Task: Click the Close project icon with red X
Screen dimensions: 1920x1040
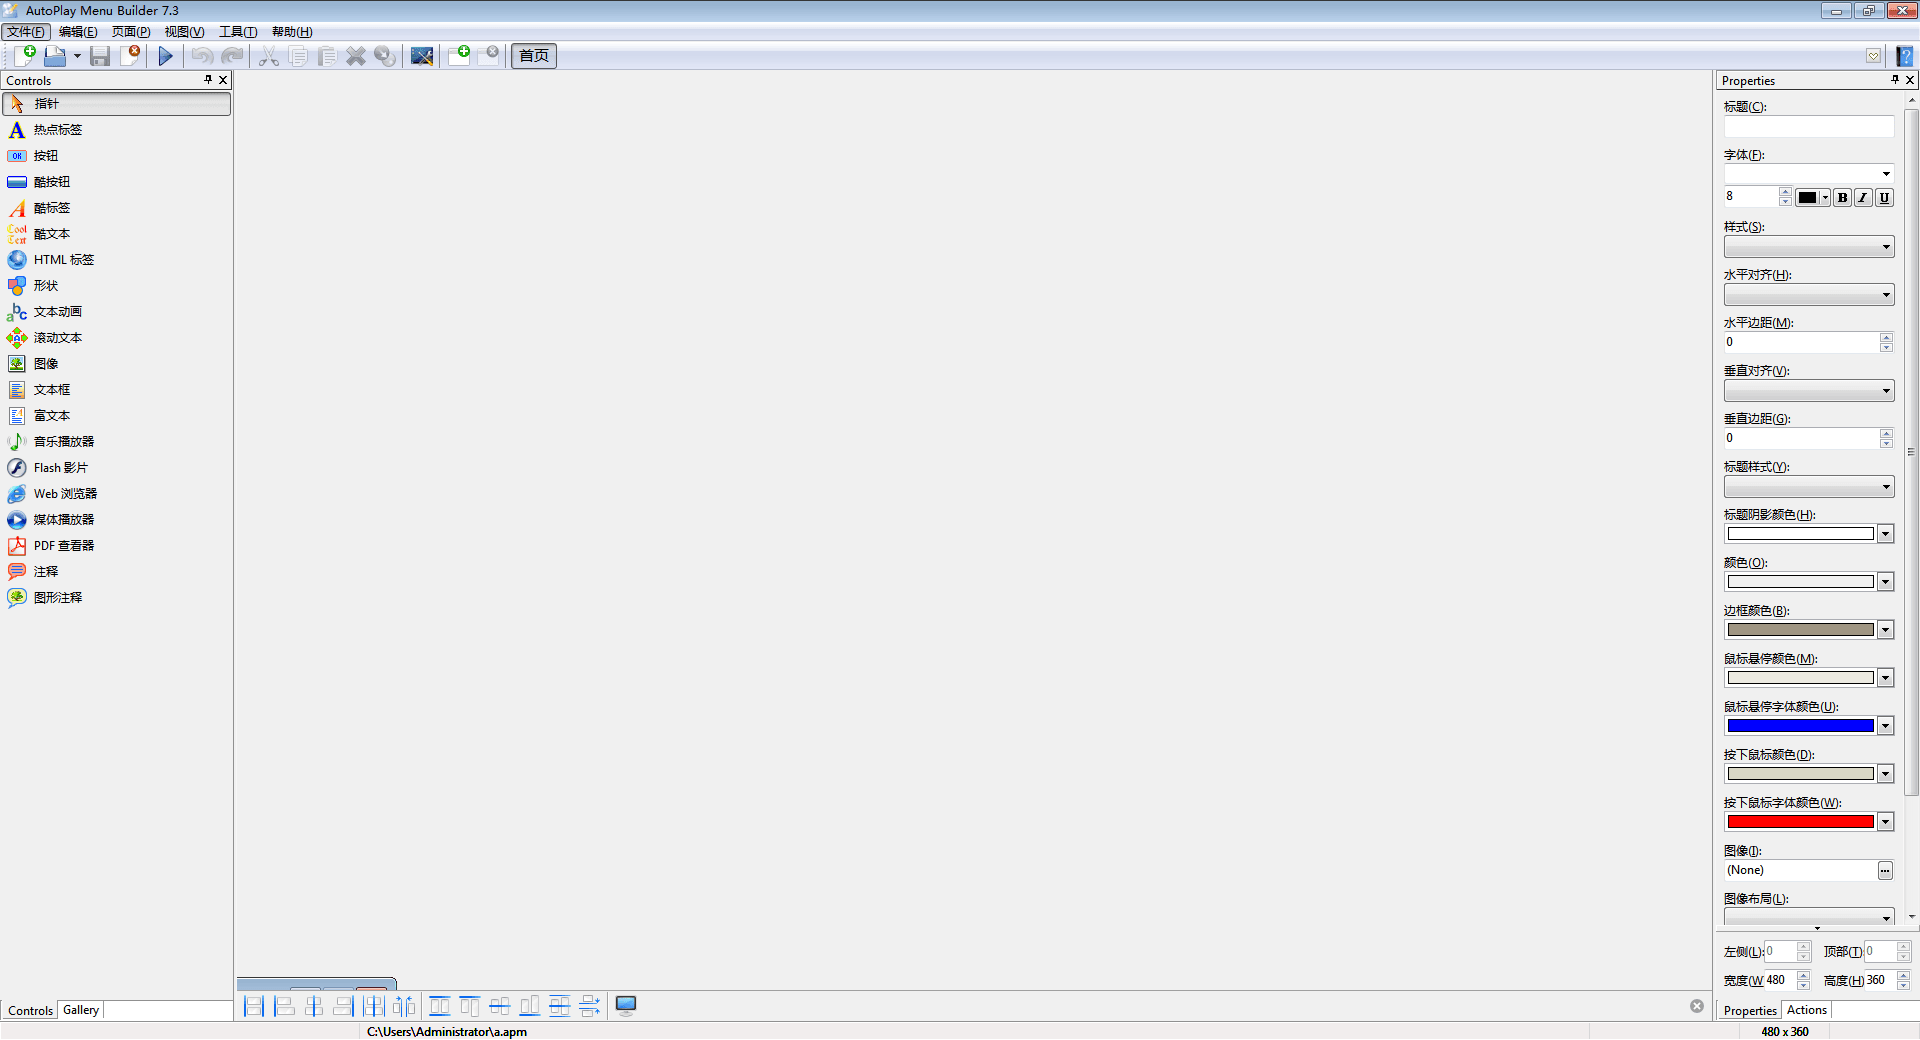Action: pos(130,56)
